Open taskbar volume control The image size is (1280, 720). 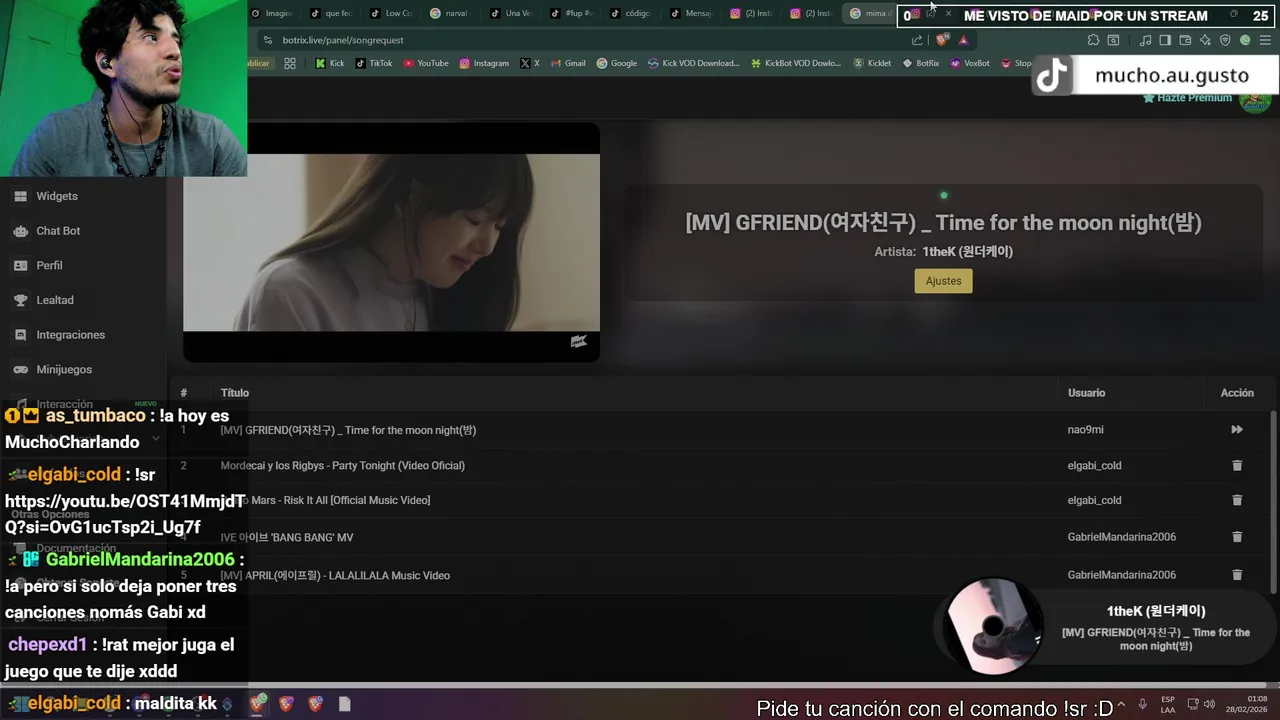(x=1208, y=704)
